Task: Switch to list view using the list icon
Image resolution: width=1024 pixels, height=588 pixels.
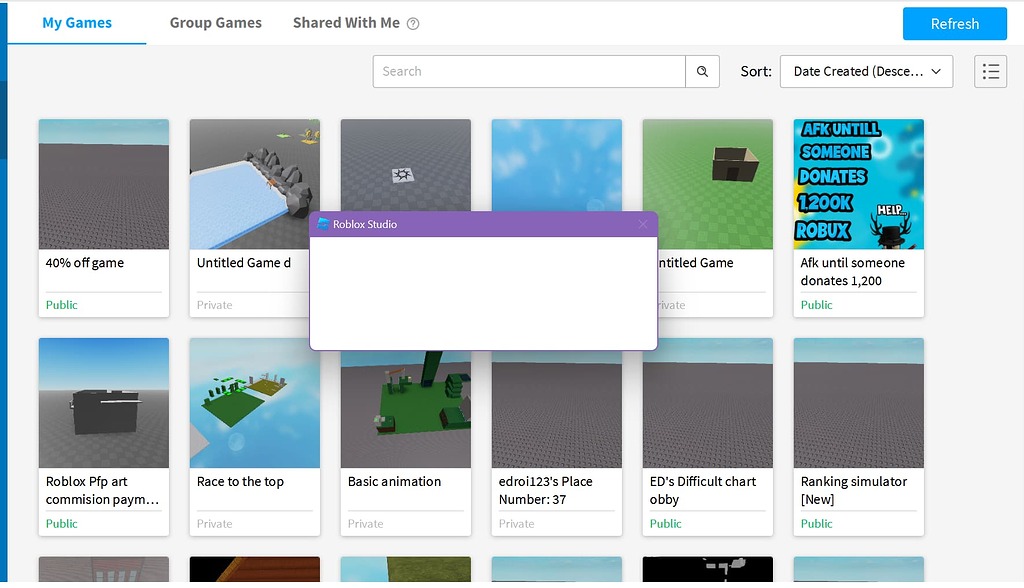Action: [990, 71]
